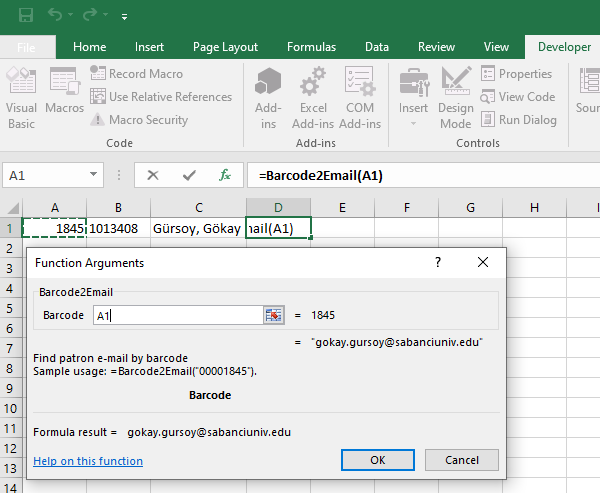Select column F header
600x493 pixels.
pyautogui.click(x=406, y=207)
